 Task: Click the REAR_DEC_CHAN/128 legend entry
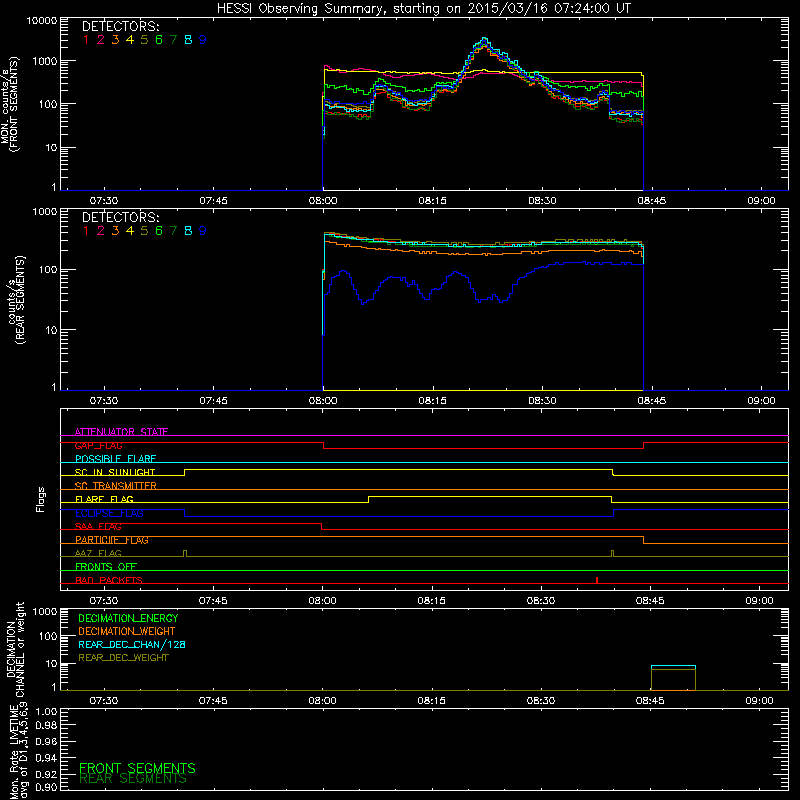[x=132, y=644]
